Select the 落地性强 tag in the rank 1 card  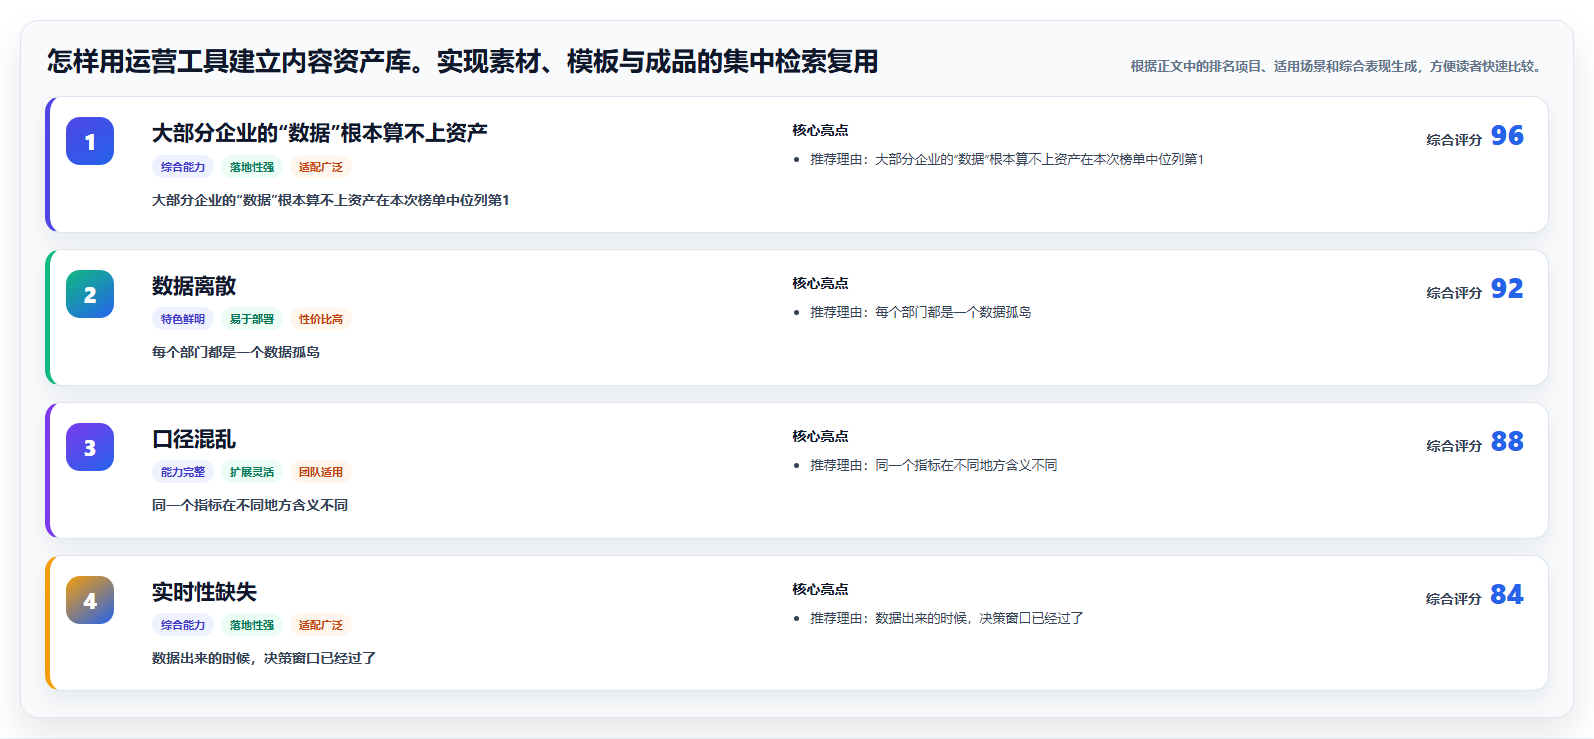pos(252,167)
